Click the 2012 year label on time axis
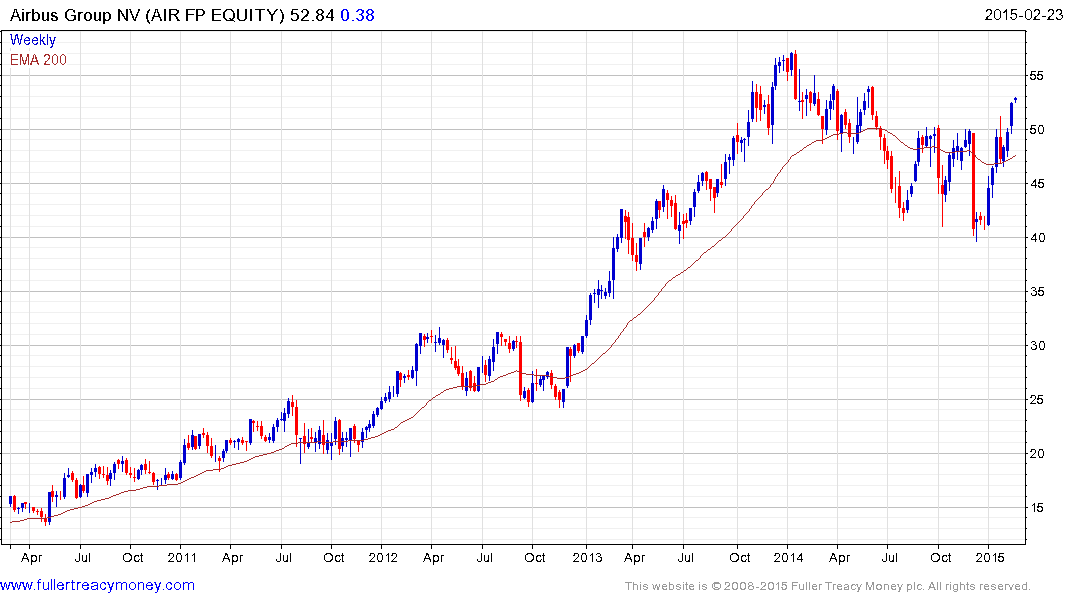Viewport: 1075px width, 600px height. [383, 557]
